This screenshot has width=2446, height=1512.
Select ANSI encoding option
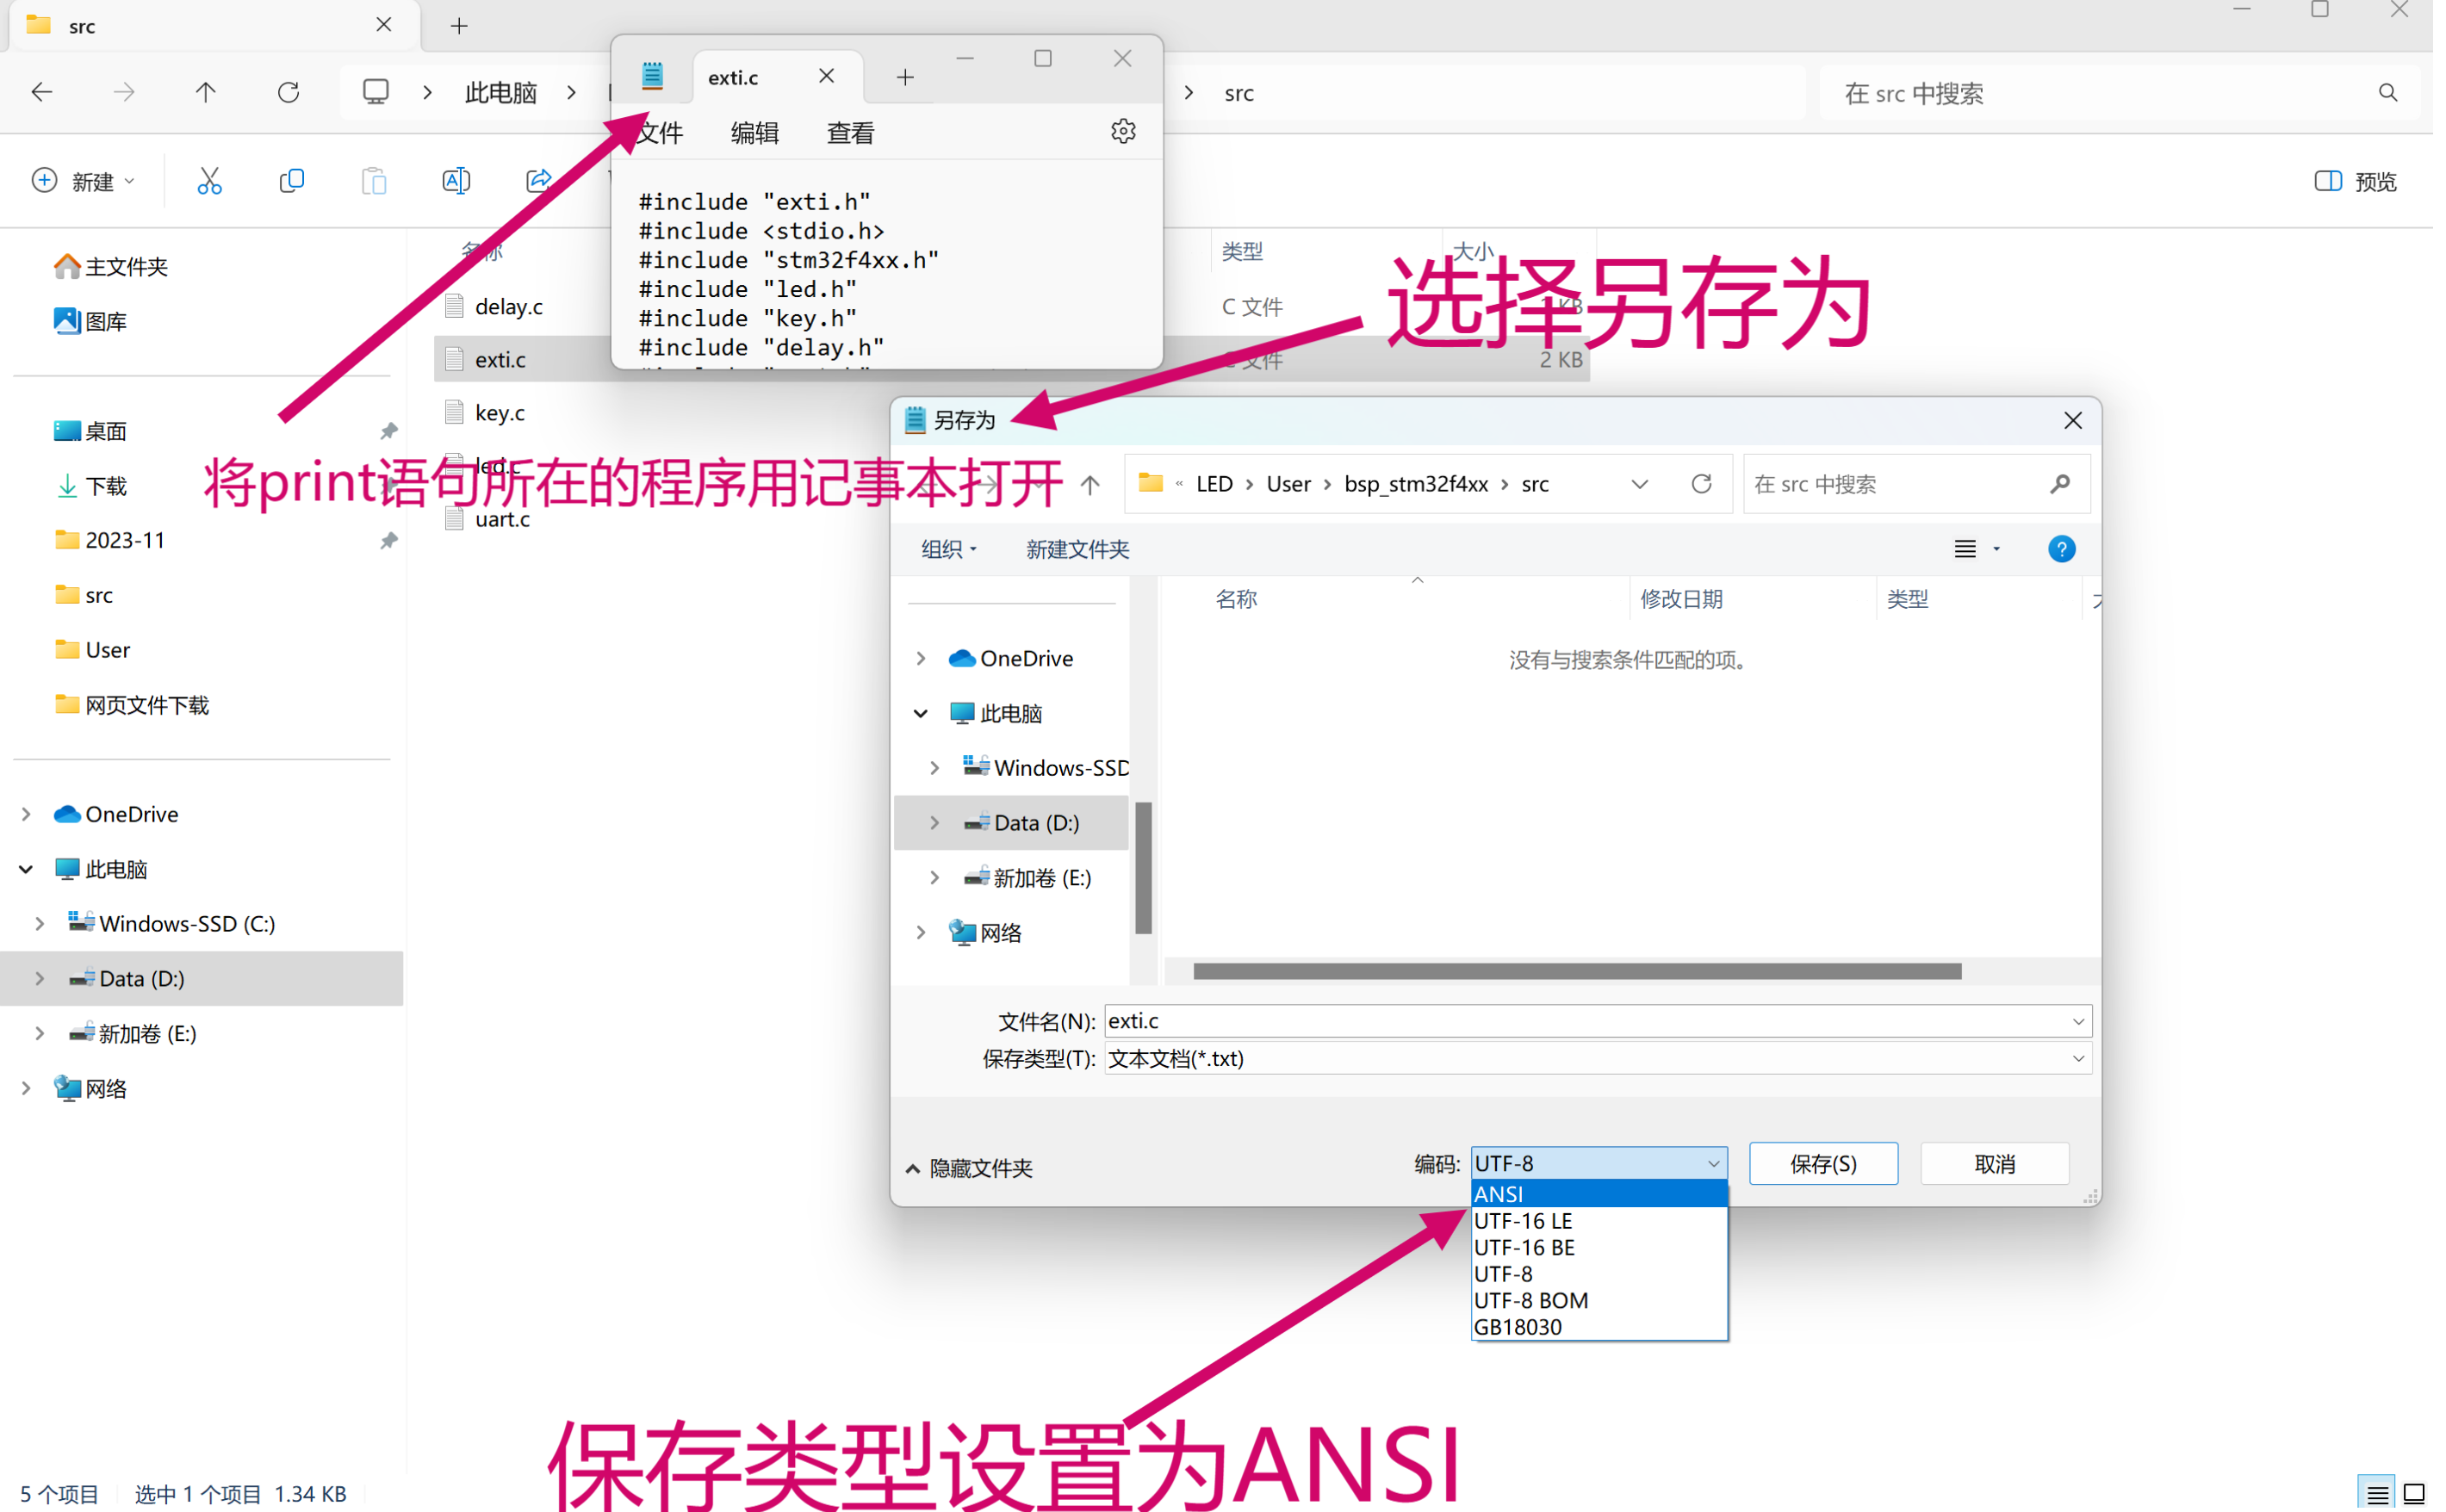coord(1593,1193)
